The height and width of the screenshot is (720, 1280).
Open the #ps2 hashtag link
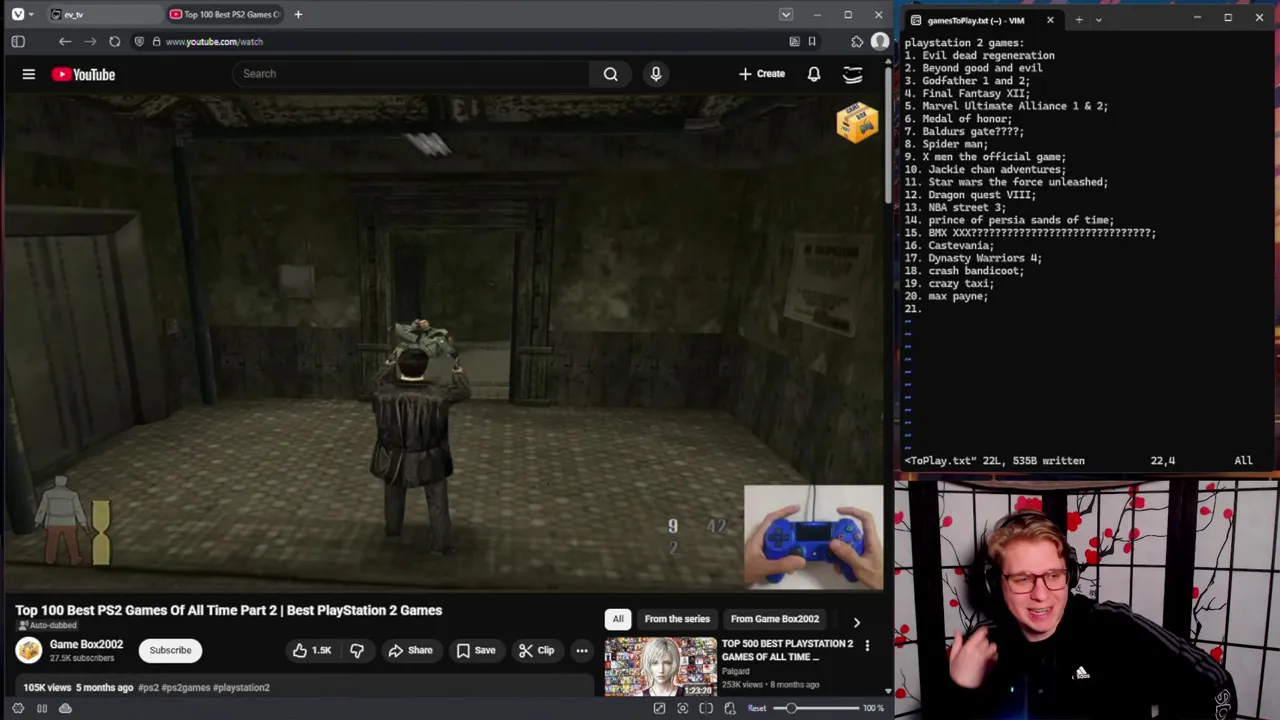148,687
